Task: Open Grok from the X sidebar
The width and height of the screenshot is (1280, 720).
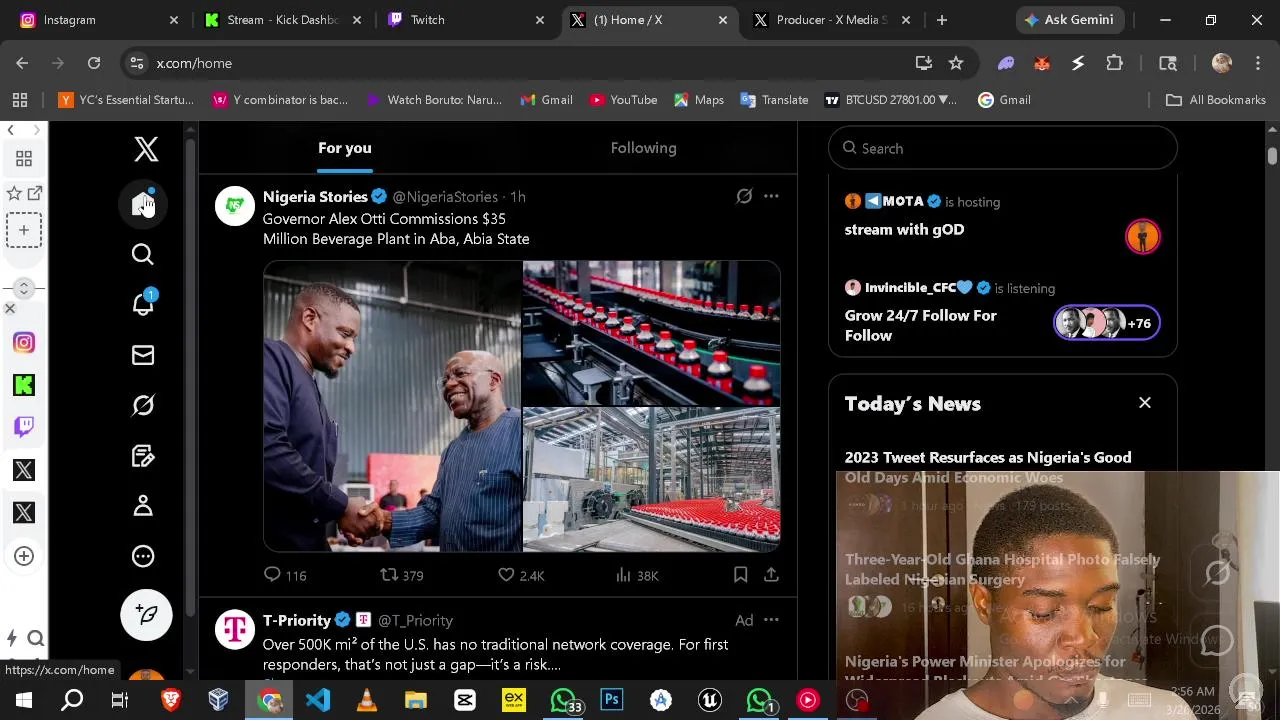Action: [x=143, y=405]
